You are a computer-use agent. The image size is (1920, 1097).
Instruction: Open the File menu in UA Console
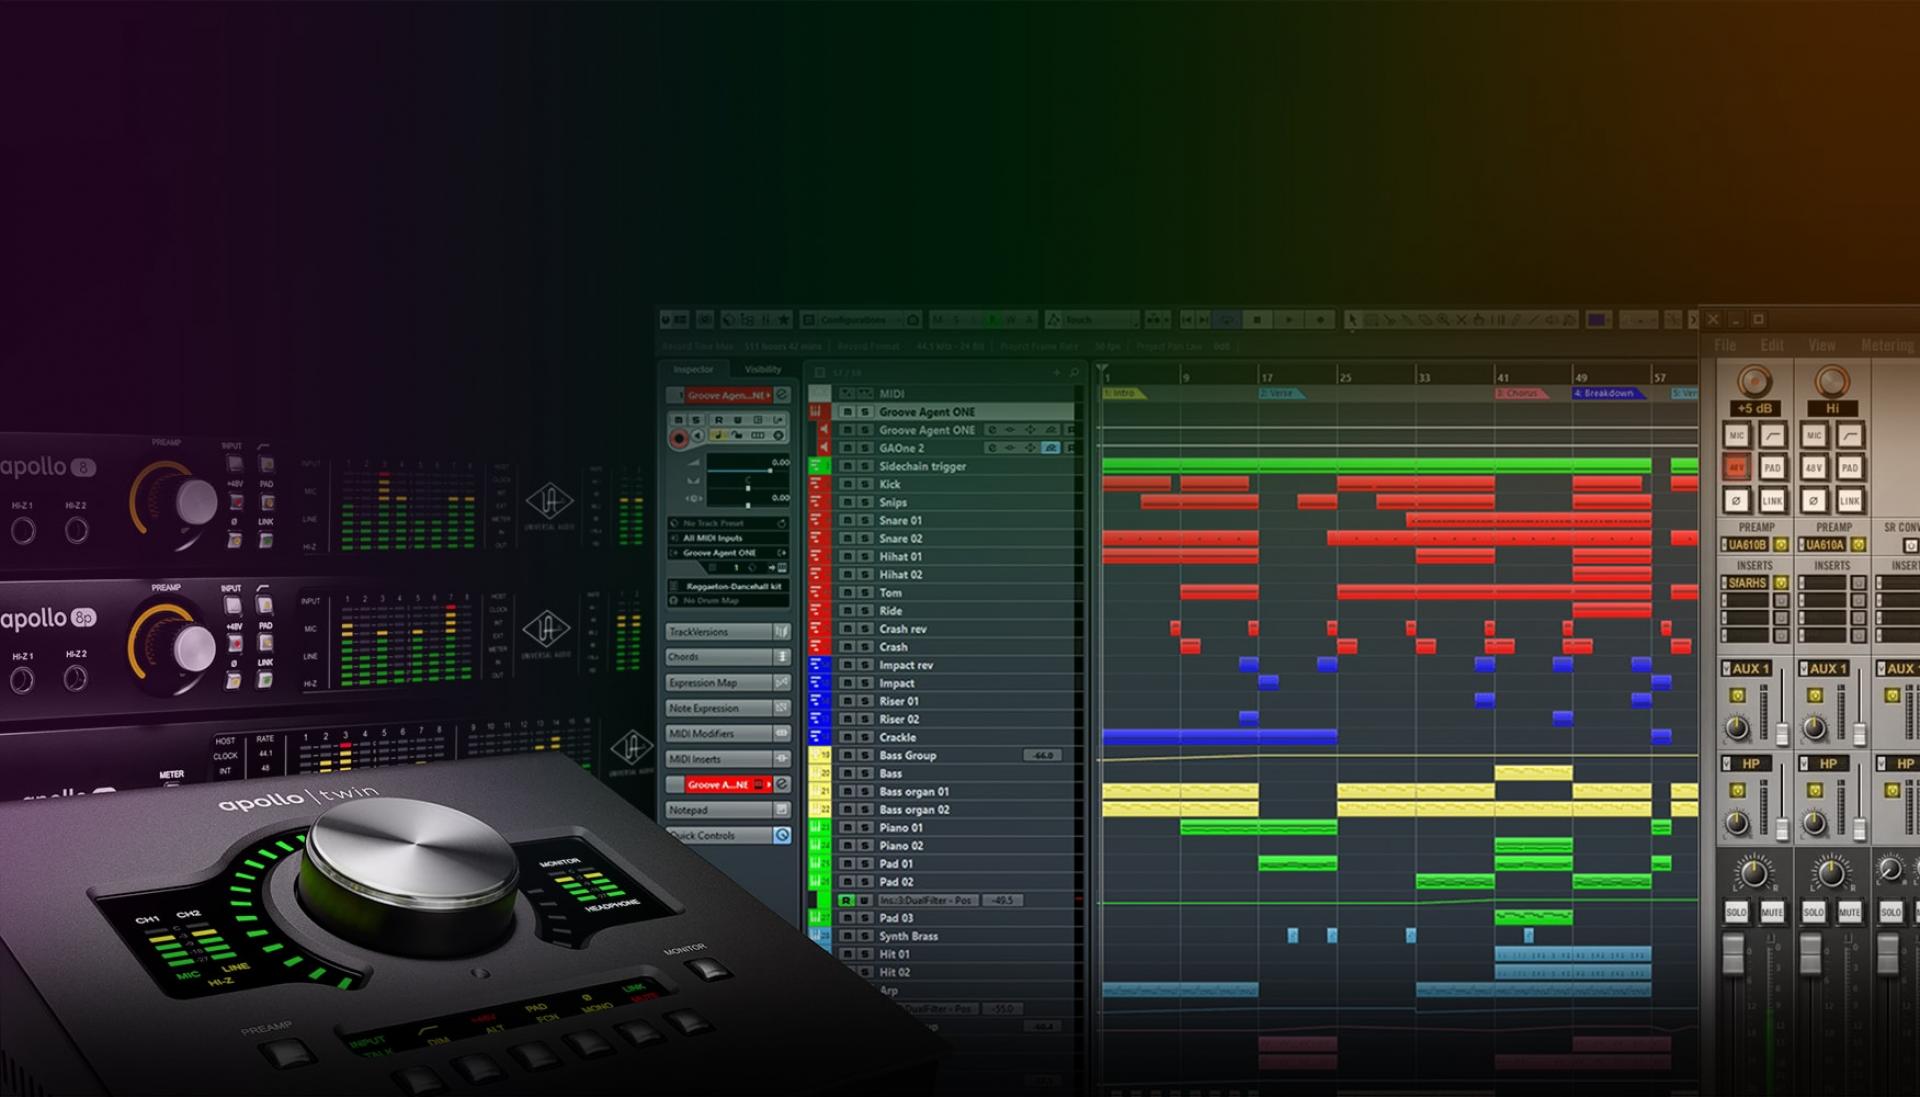tap(1726, 345)
